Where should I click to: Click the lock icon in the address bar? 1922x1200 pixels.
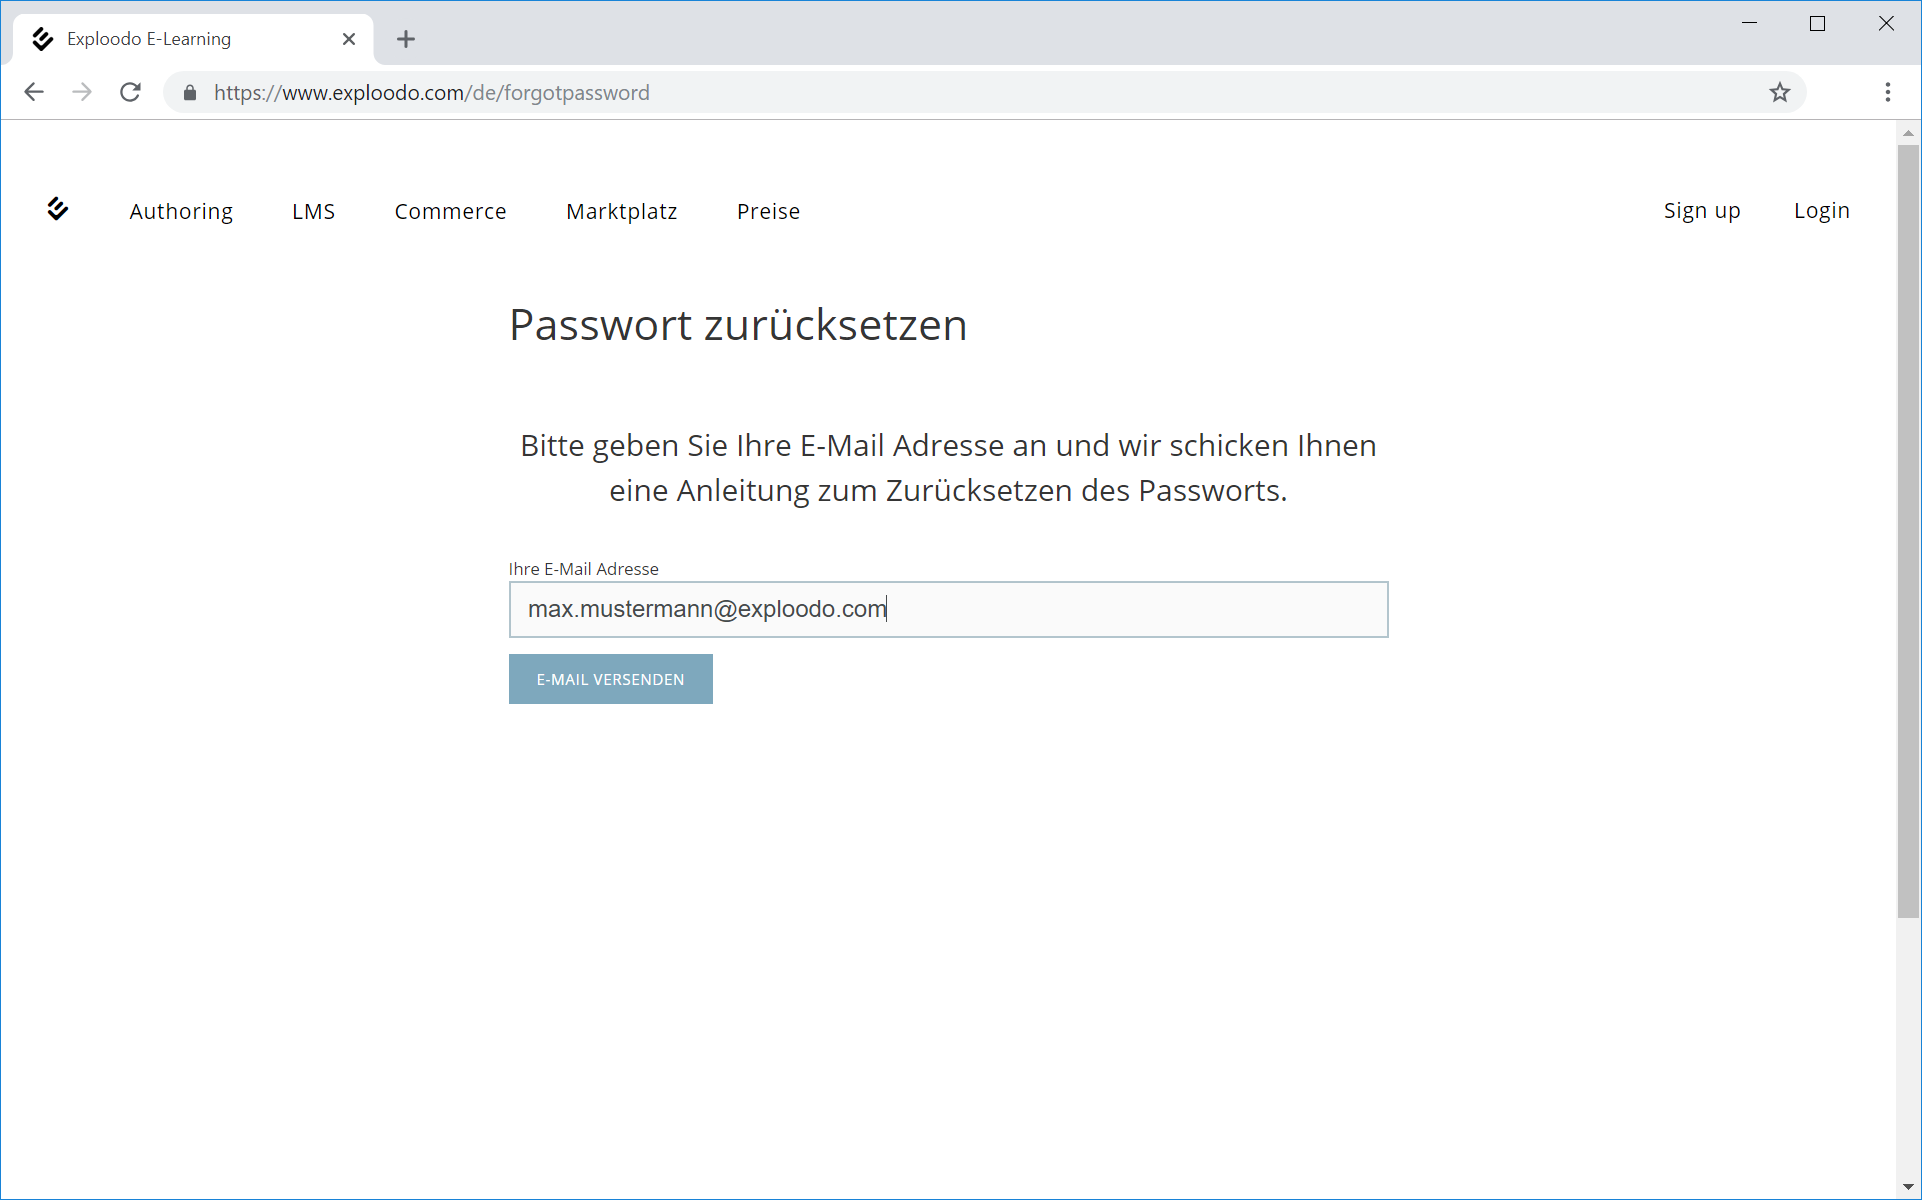(x=190, y=93)
